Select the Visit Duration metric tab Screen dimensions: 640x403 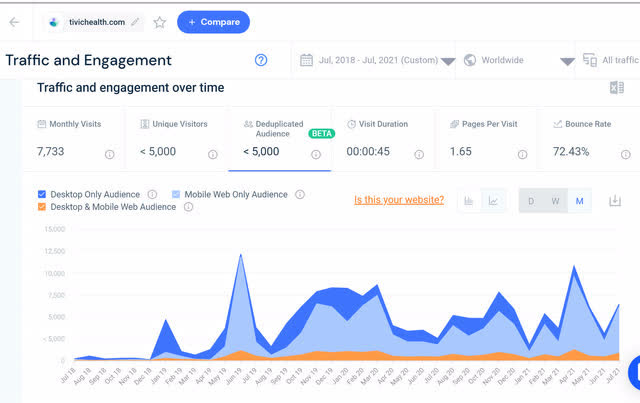382,139
